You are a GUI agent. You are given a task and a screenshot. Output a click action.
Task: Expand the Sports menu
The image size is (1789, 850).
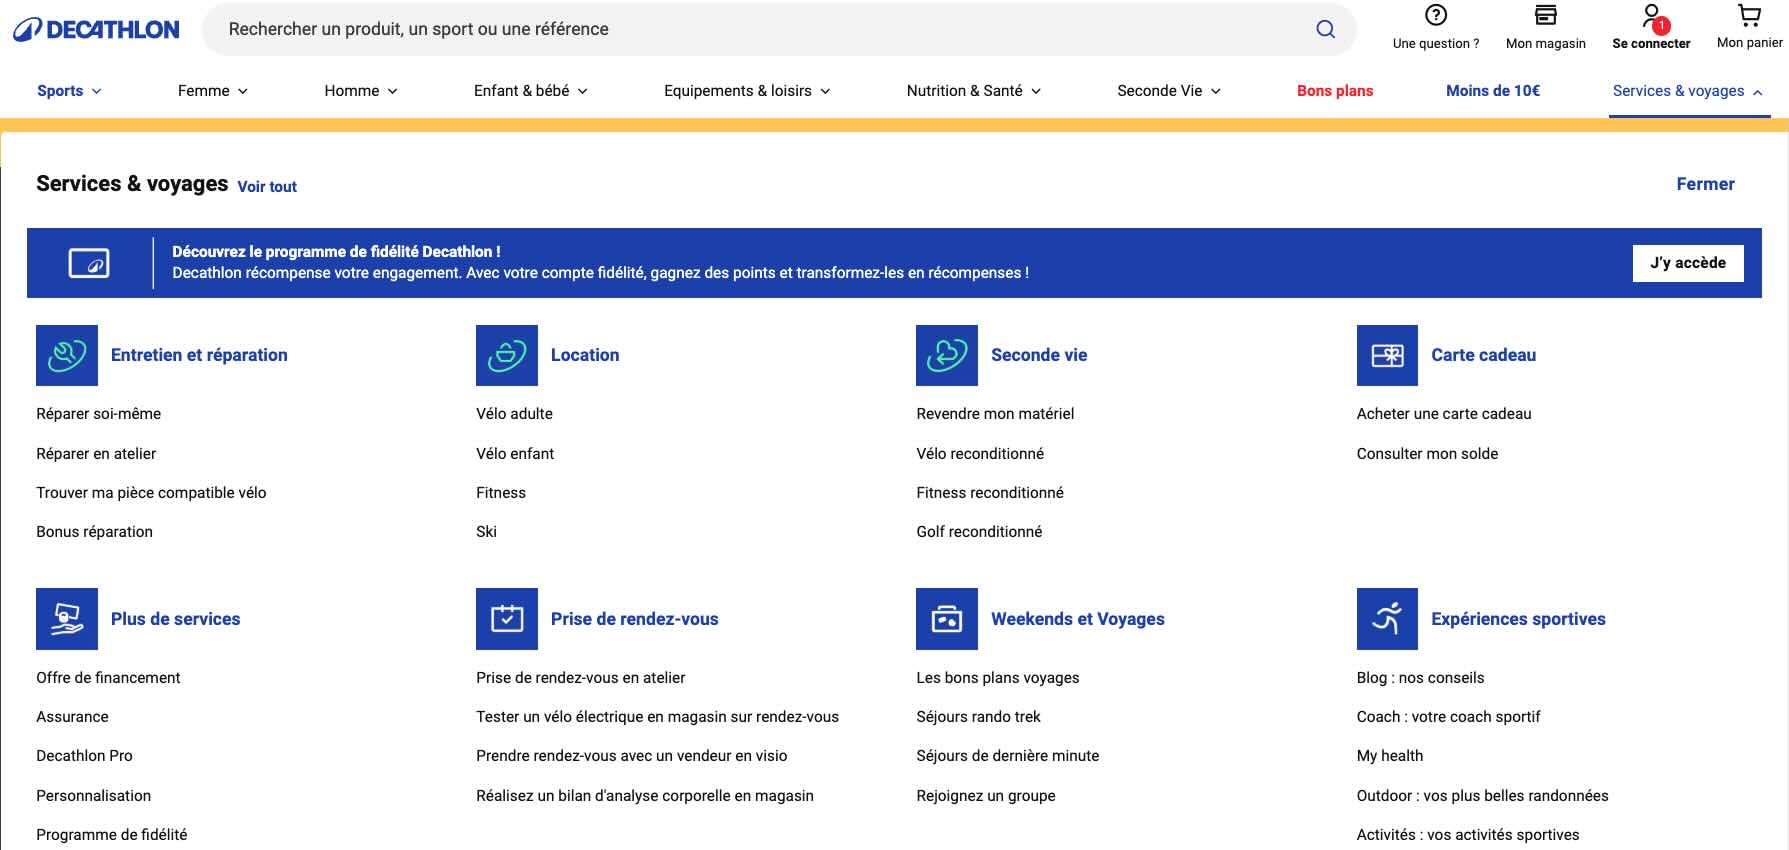tap(69, 91)
